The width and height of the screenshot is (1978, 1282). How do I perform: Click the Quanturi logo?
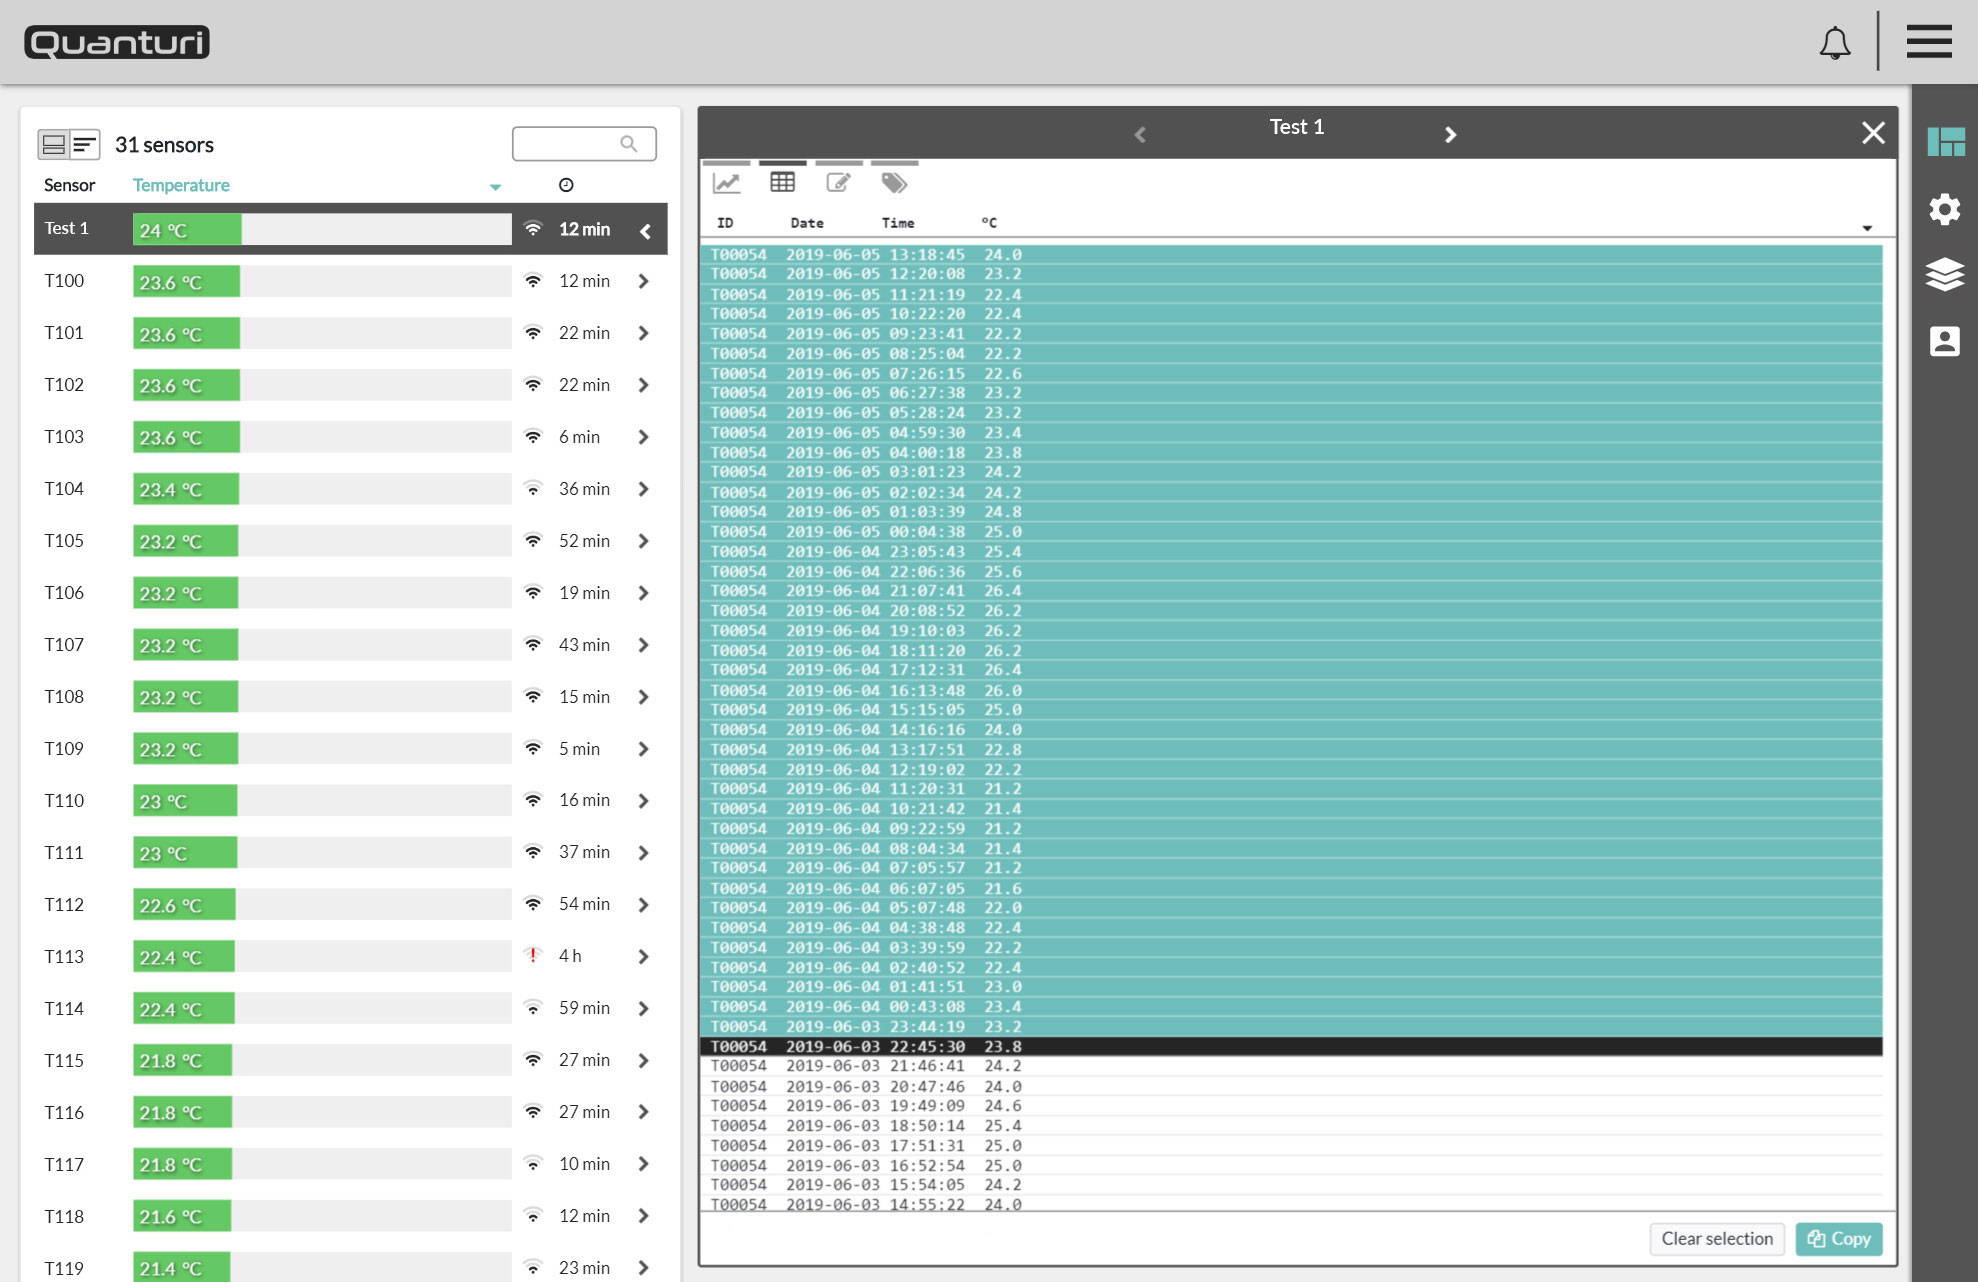pos(117,42)
